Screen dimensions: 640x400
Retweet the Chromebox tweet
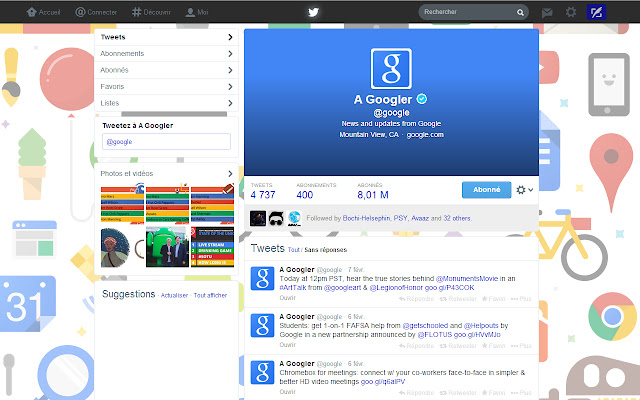click(x=458, y=393)
